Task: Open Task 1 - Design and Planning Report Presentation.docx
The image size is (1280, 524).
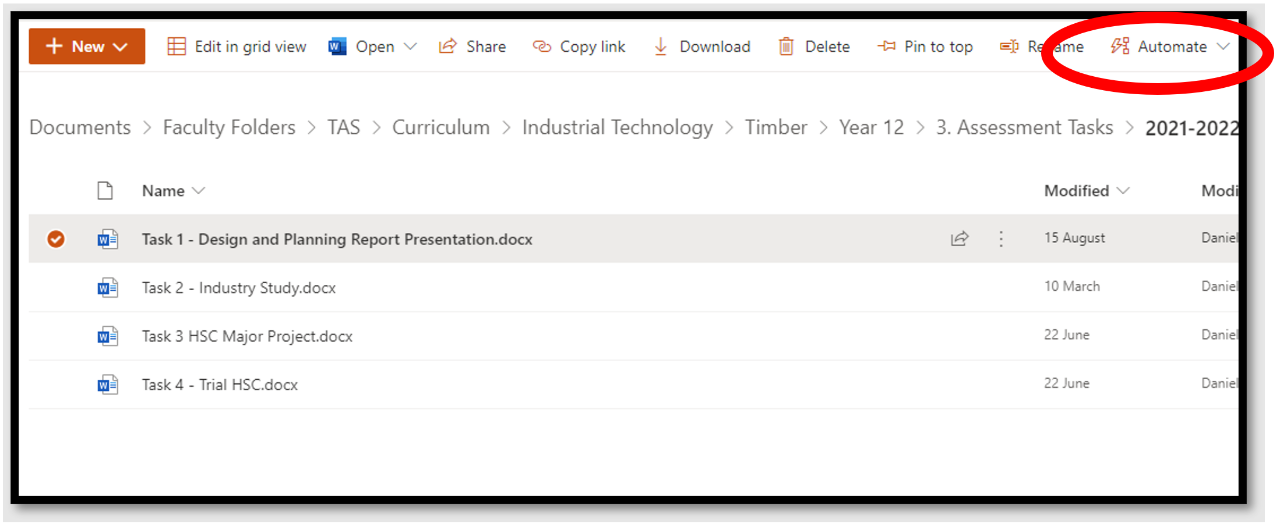Action: [337, 239]
